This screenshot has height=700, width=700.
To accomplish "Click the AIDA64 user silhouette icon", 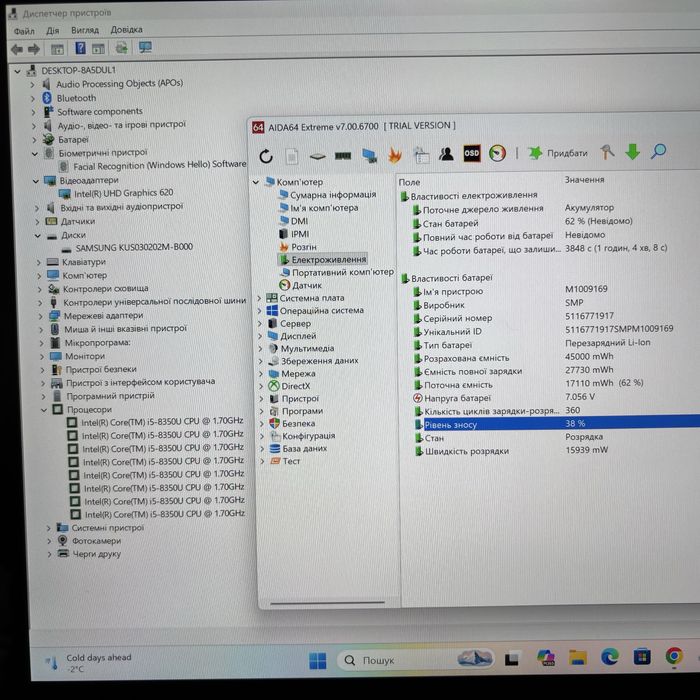I will (446, 154).
